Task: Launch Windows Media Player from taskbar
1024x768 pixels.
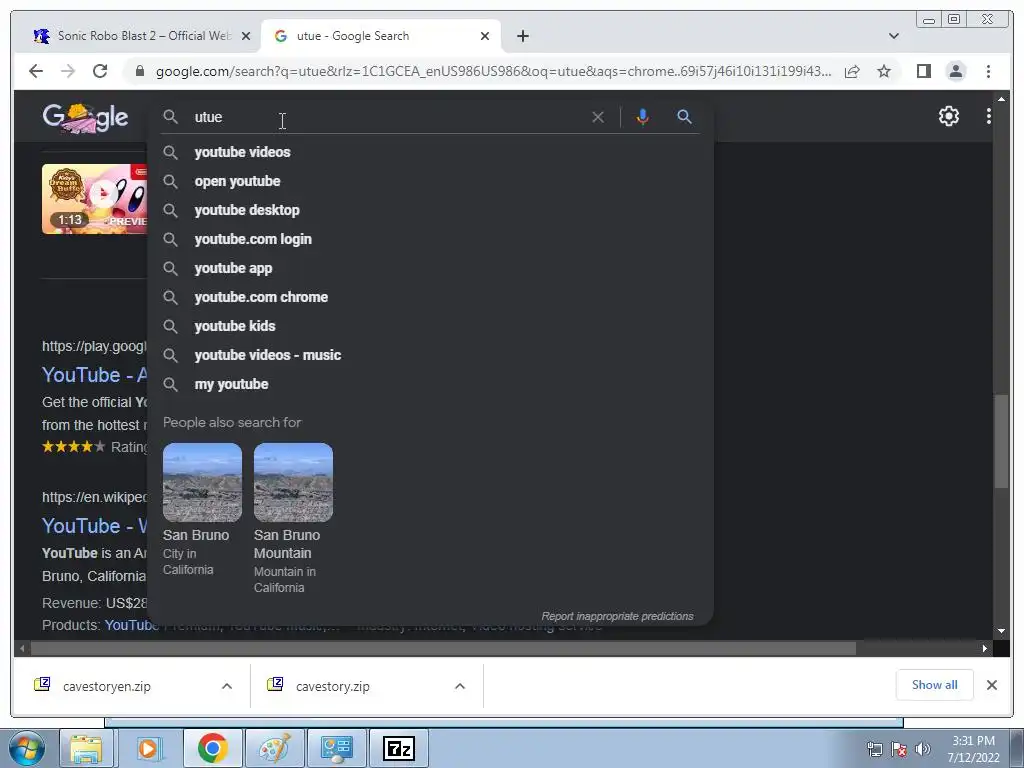Action: coord(148,748)
